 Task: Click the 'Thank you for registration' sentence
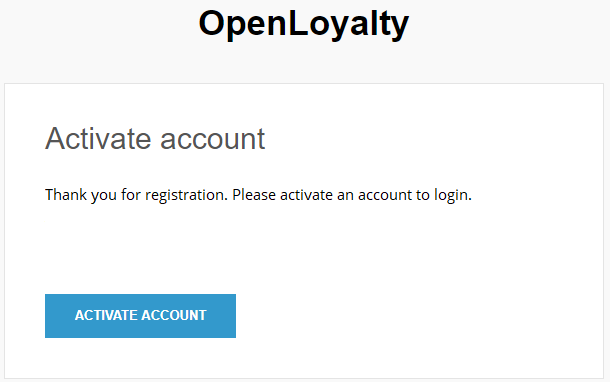click(136, 195)
